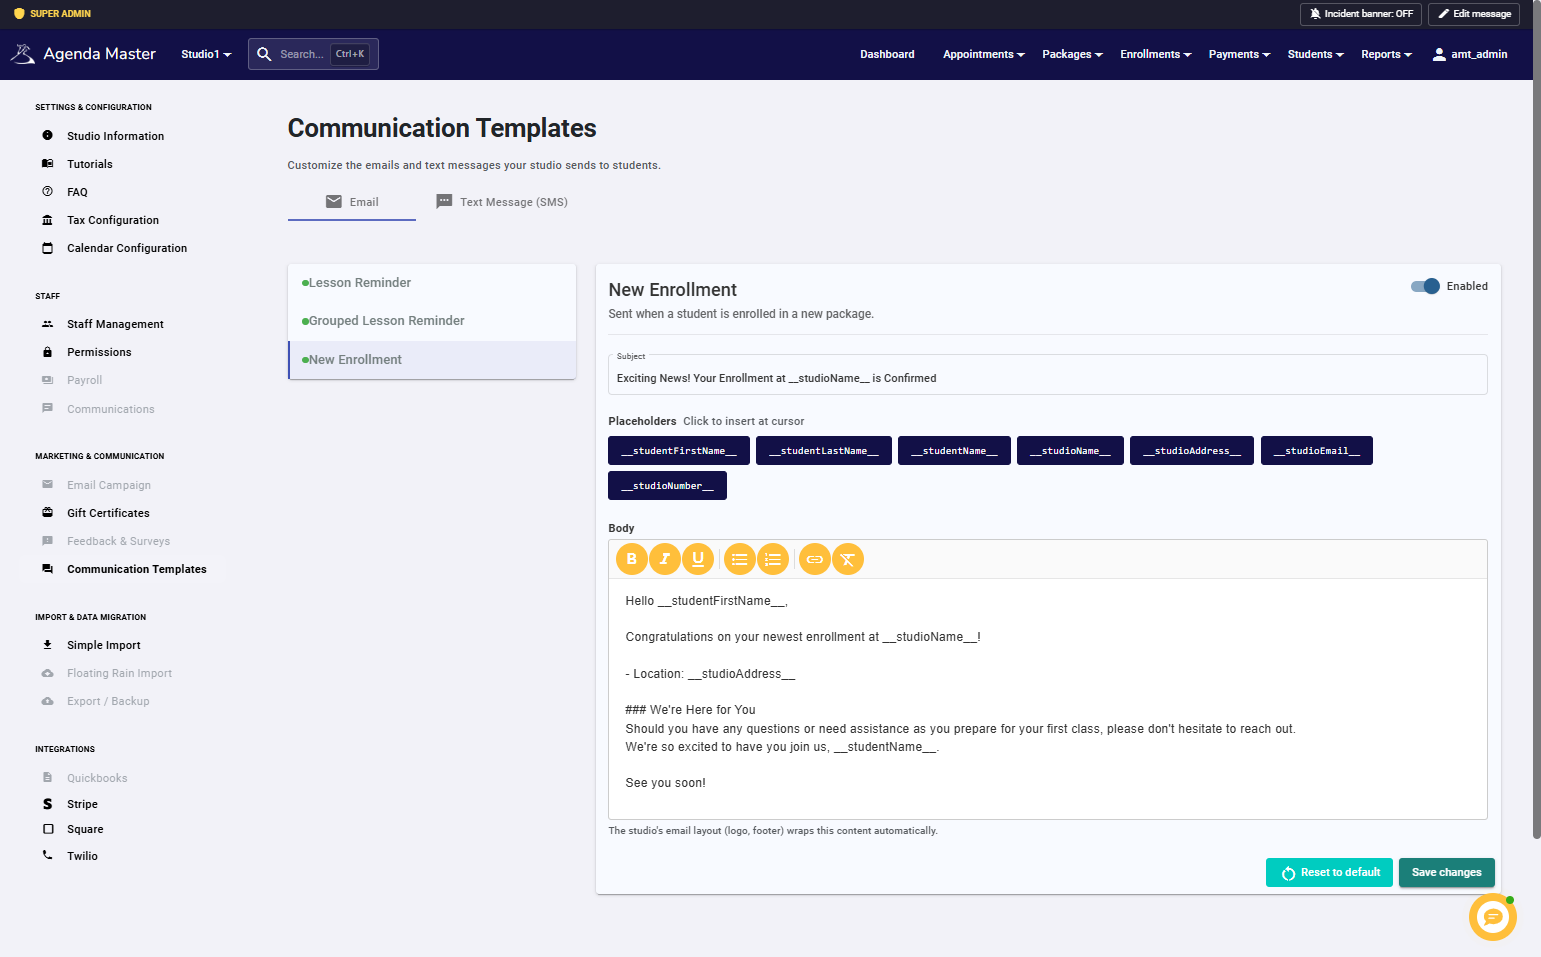Open Staff Management link

(x=115, y=324)
